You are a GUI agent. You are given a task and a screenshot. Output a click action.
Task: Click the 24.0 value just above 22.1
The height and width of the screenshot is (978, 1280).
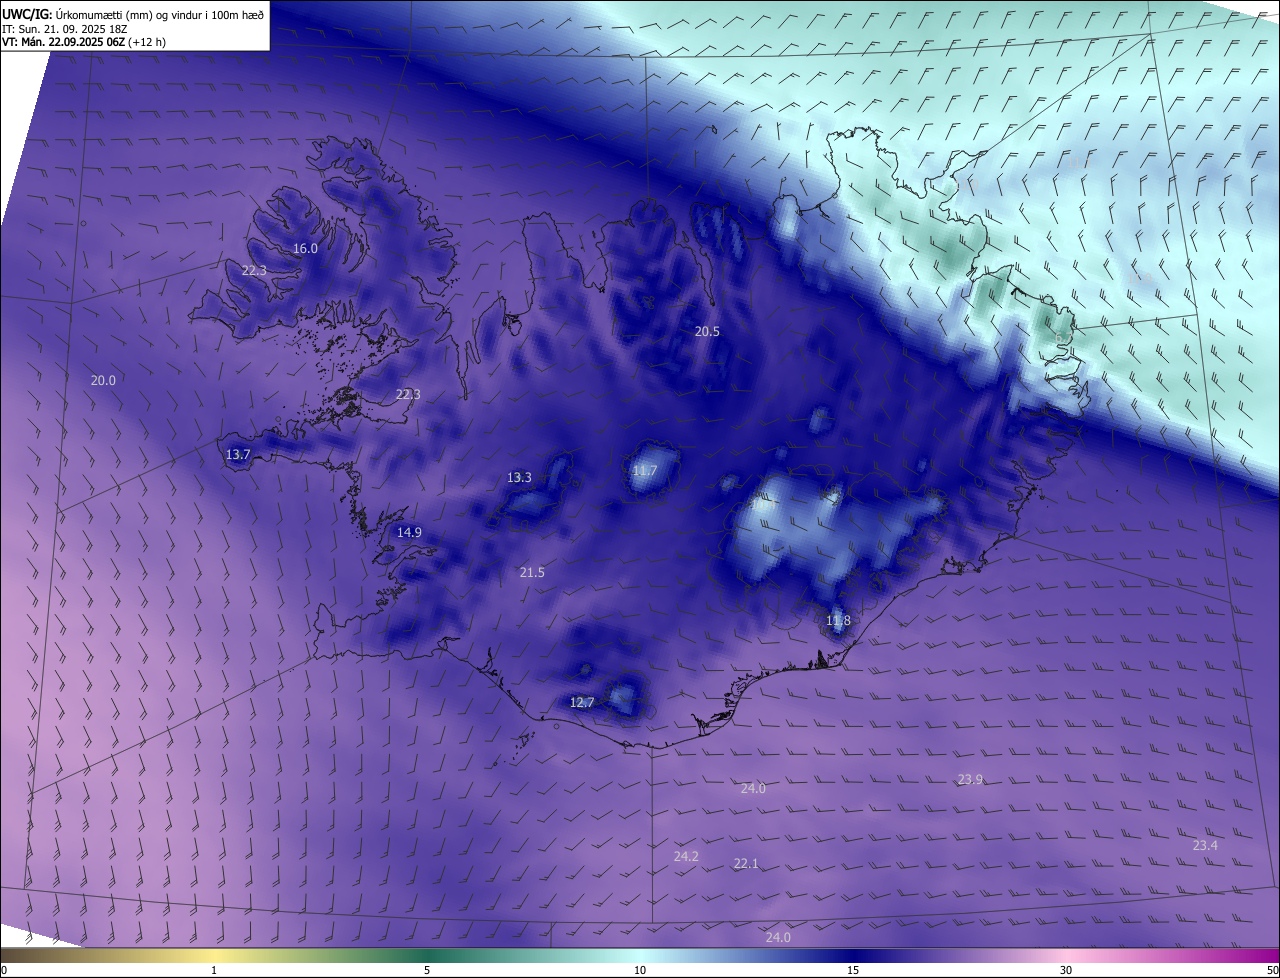click(x=753, y=788)
